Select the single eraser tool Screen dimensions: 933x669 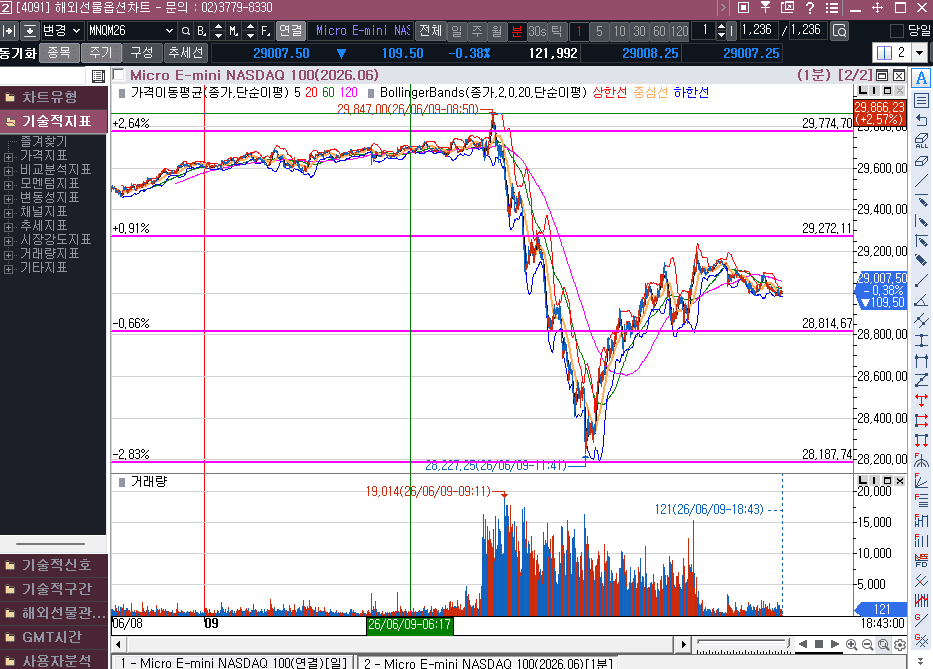pyautogui.click(x=921, y=161)
